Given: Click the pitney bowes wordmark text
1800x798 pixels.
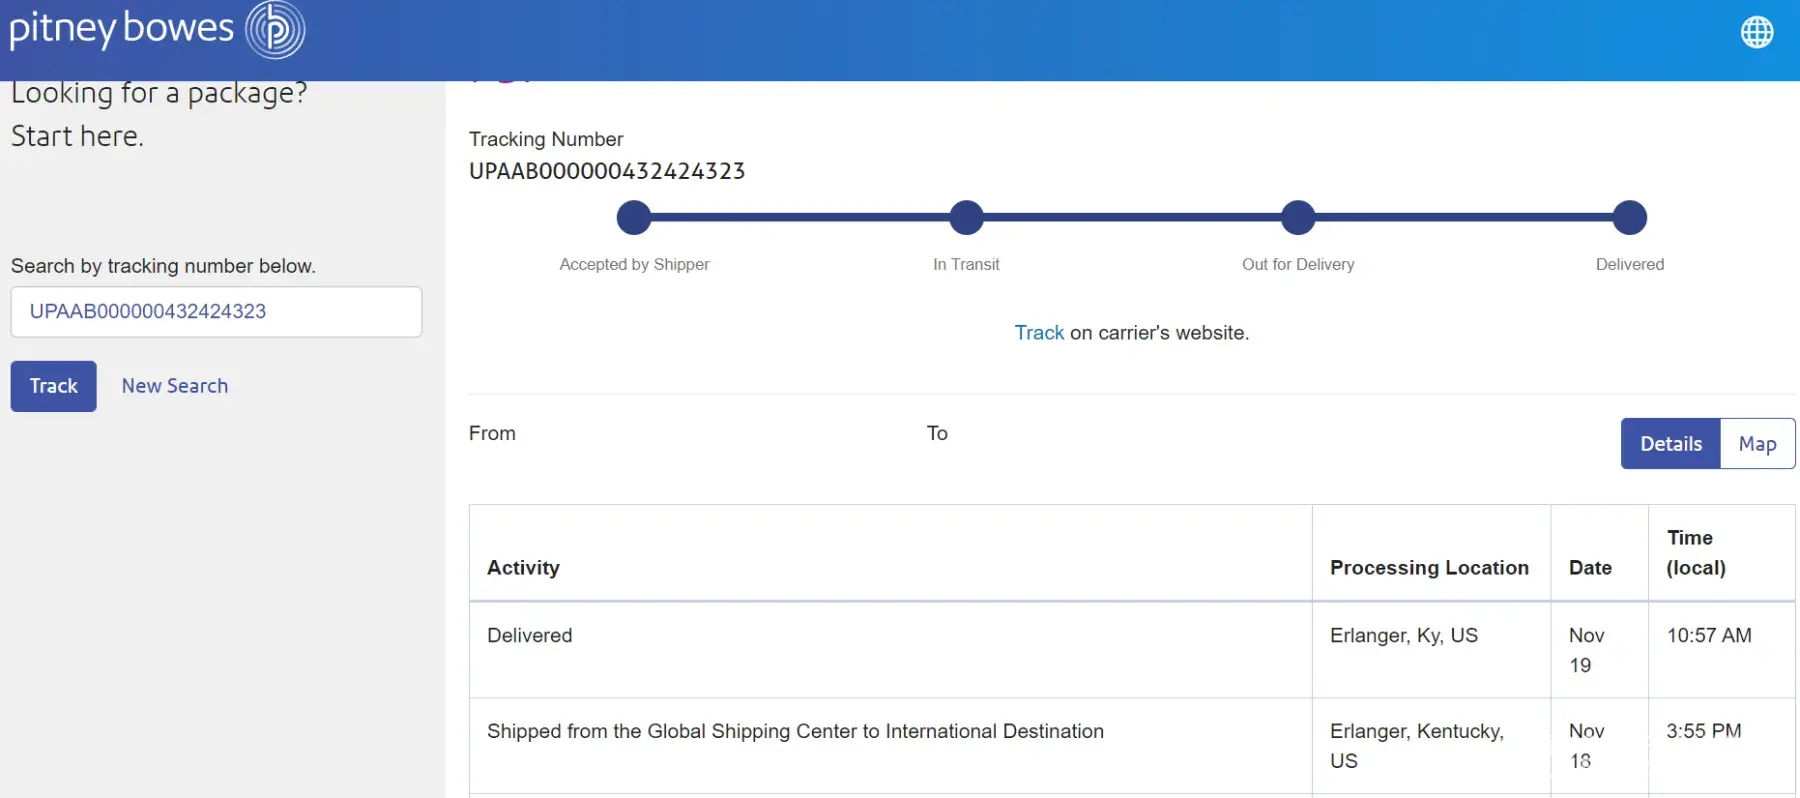Looking at the screenshot, I should [x=121, y=30].
